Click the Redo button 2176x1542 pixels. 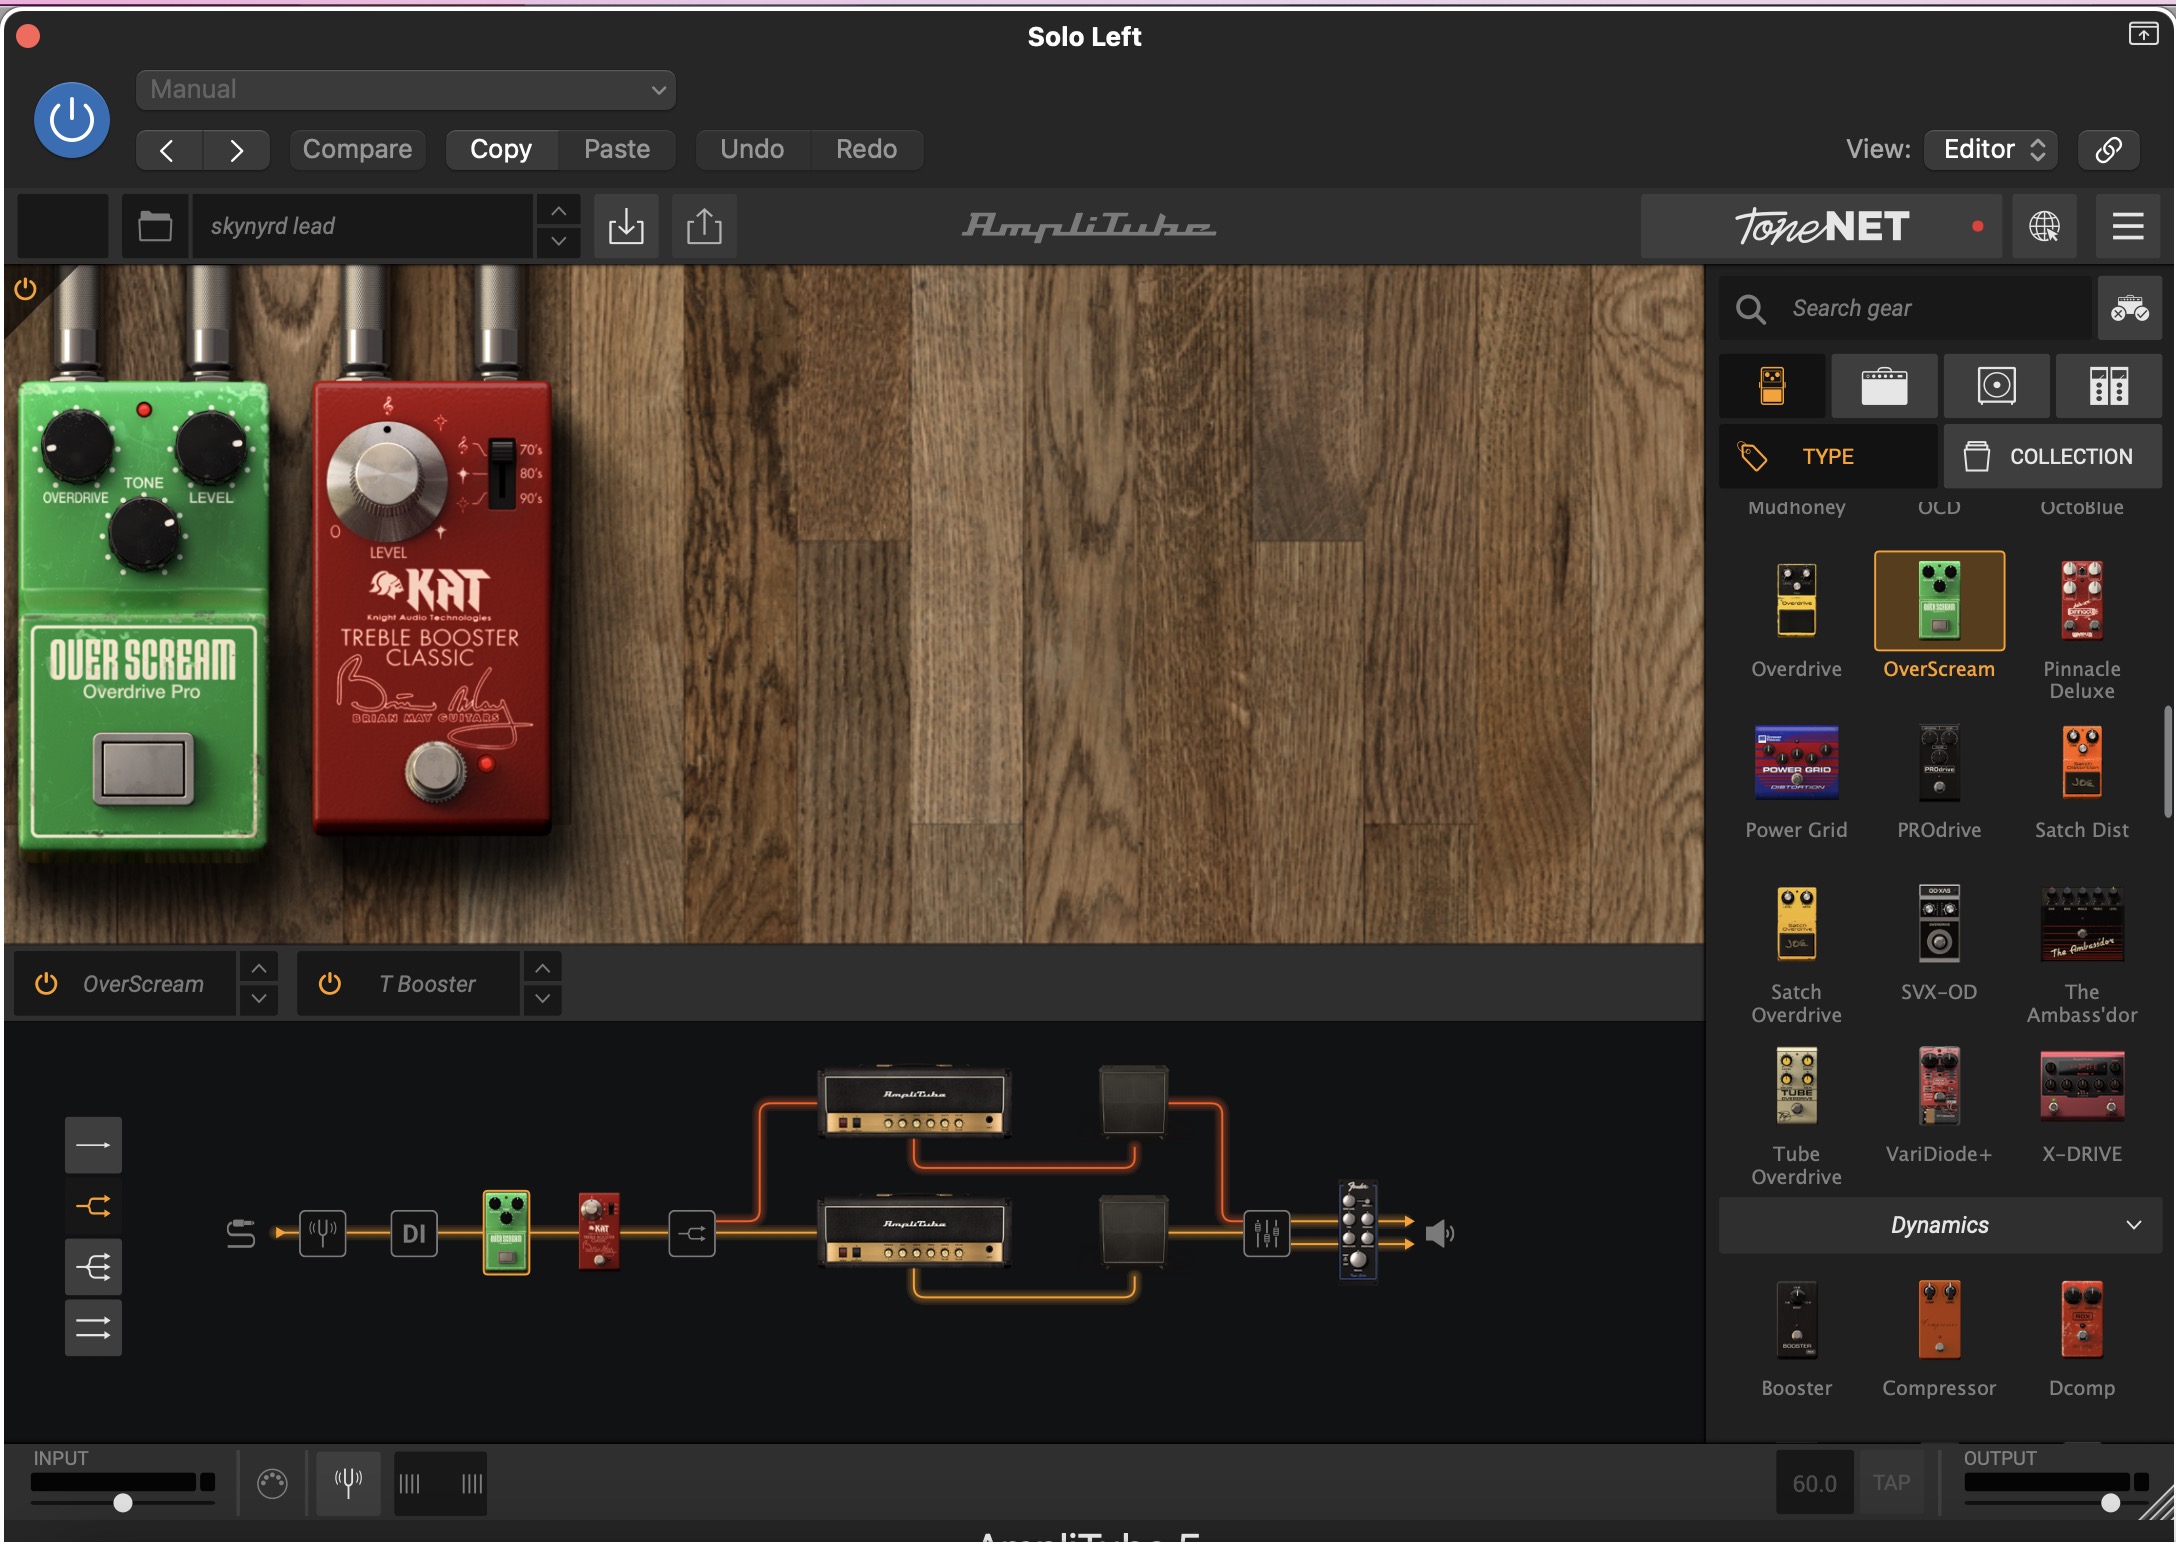(866, 149)
